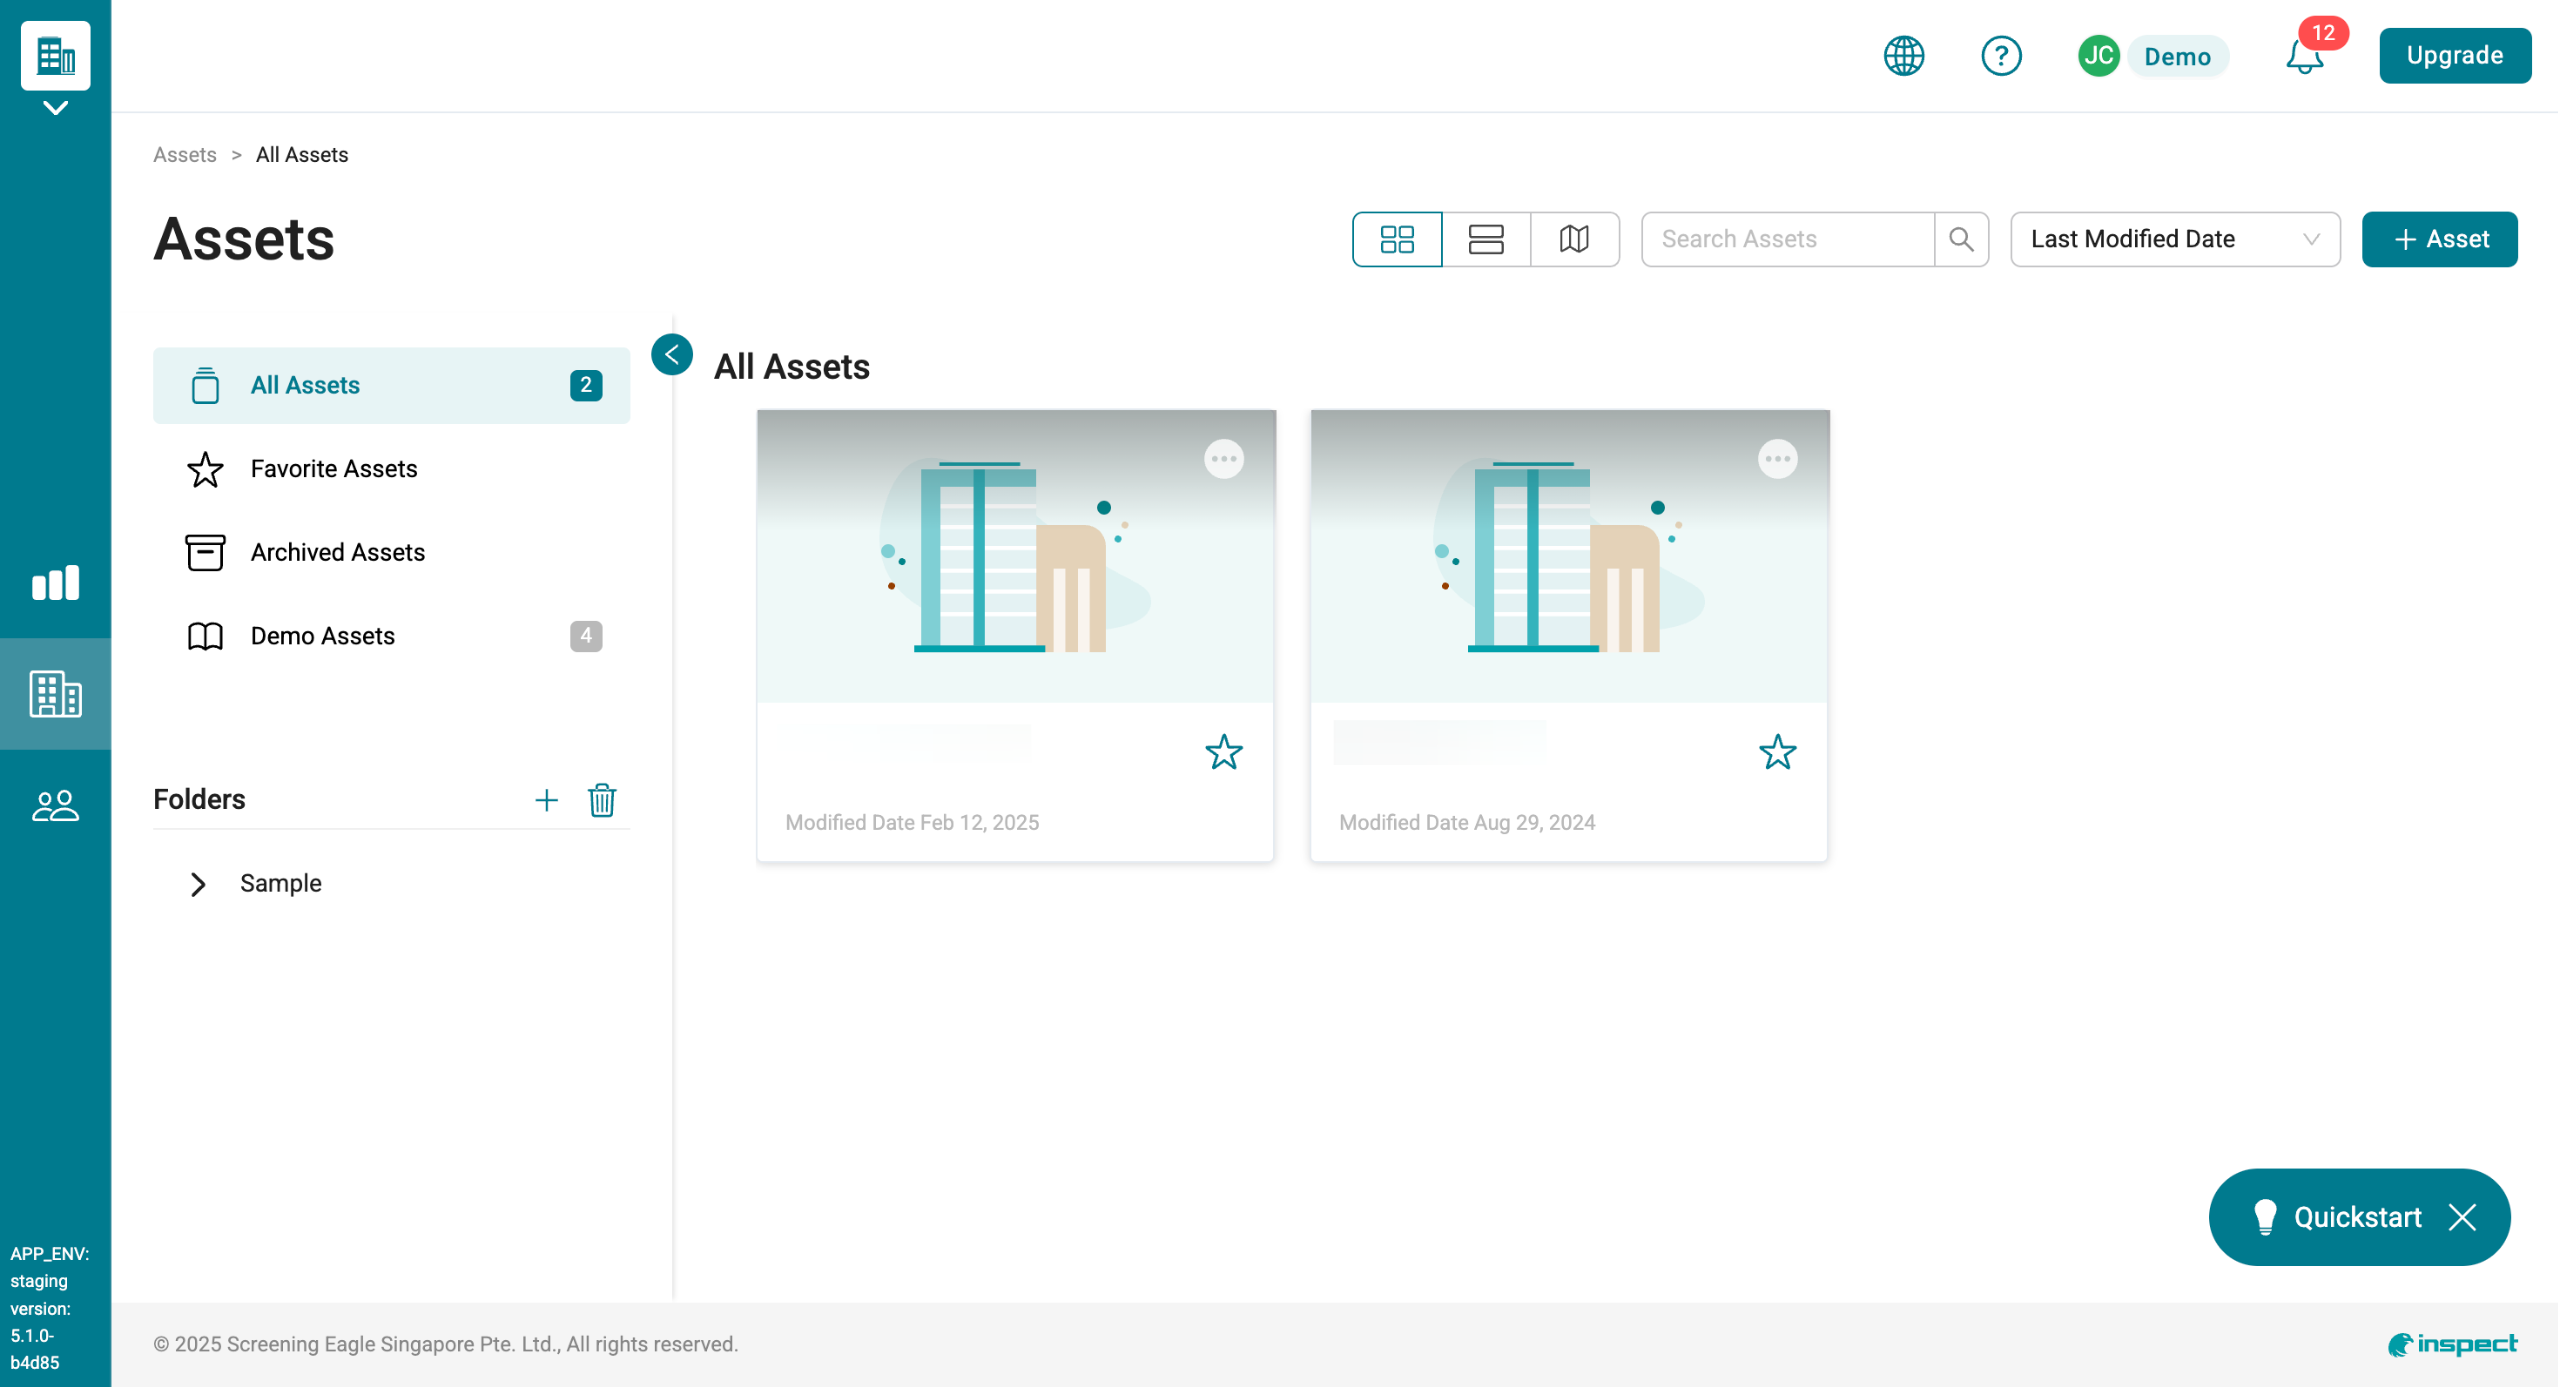Add a new folder with the plus icon
Screen dimensions: 2558x1387
[x=546, y=800]
